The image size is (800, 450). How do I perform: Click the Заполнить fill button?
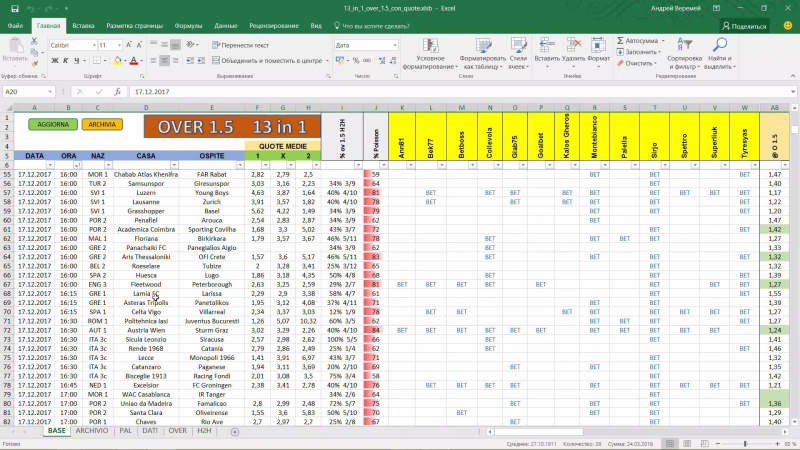coord(637,52)
